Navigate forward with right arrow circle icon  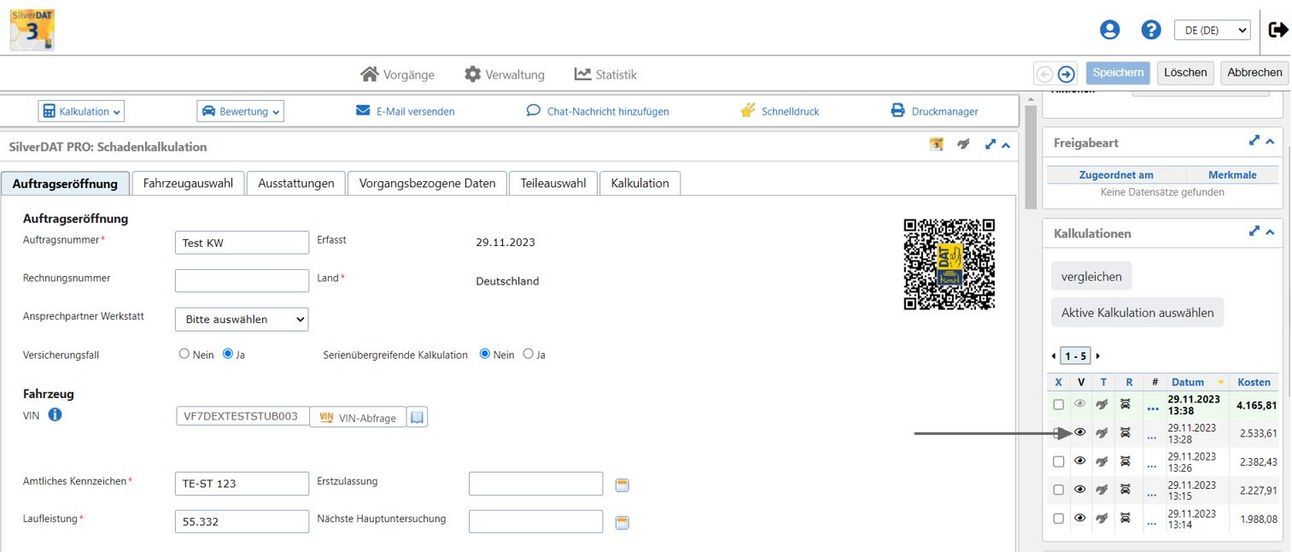(x=1066, y=73)
